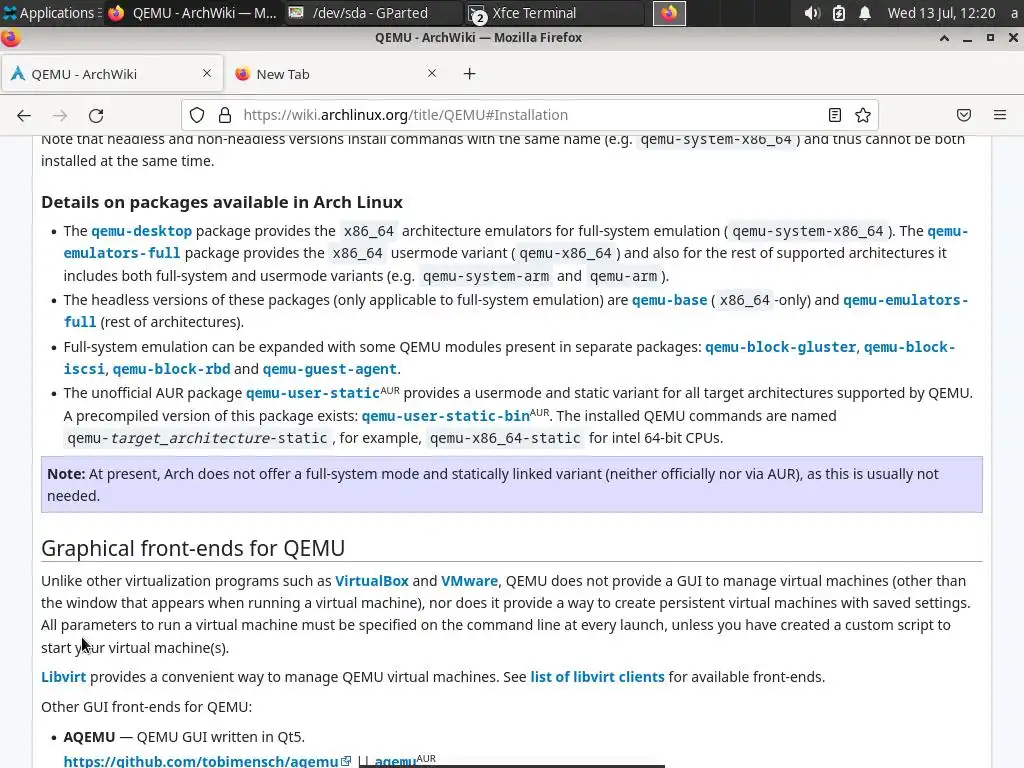The height and width of the screenshot is (768, 1024).
Task: Close the QEMU - ArchWiki tab
Action: 207,73
